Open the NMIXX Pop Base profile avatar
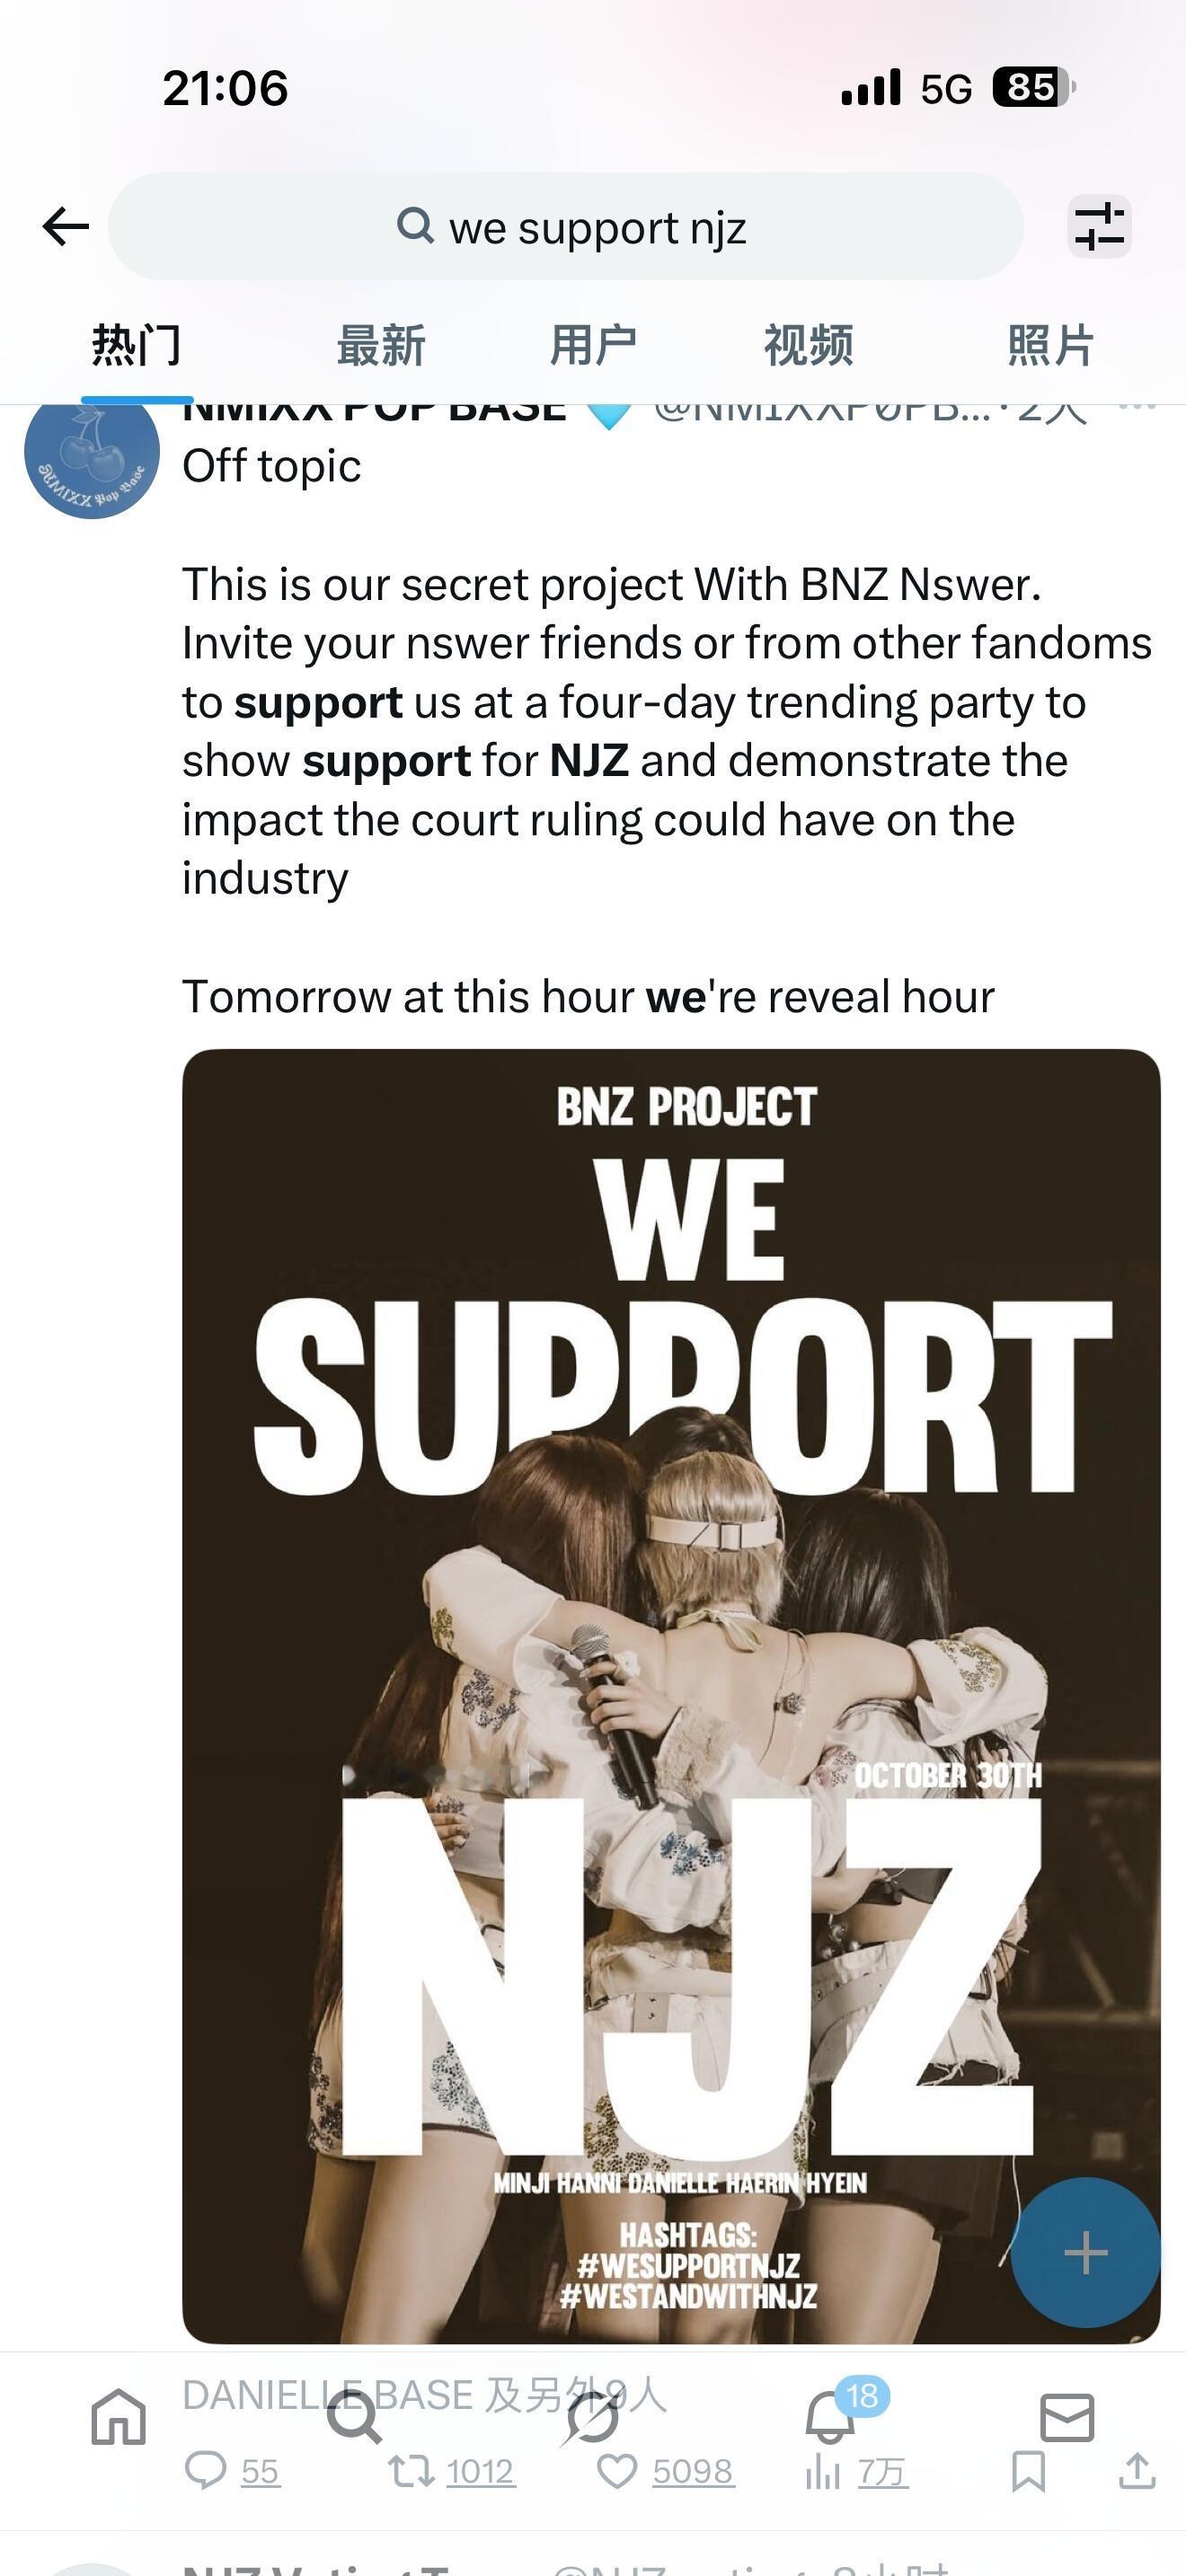The image size is (1186, 2576). click(92, 452)
